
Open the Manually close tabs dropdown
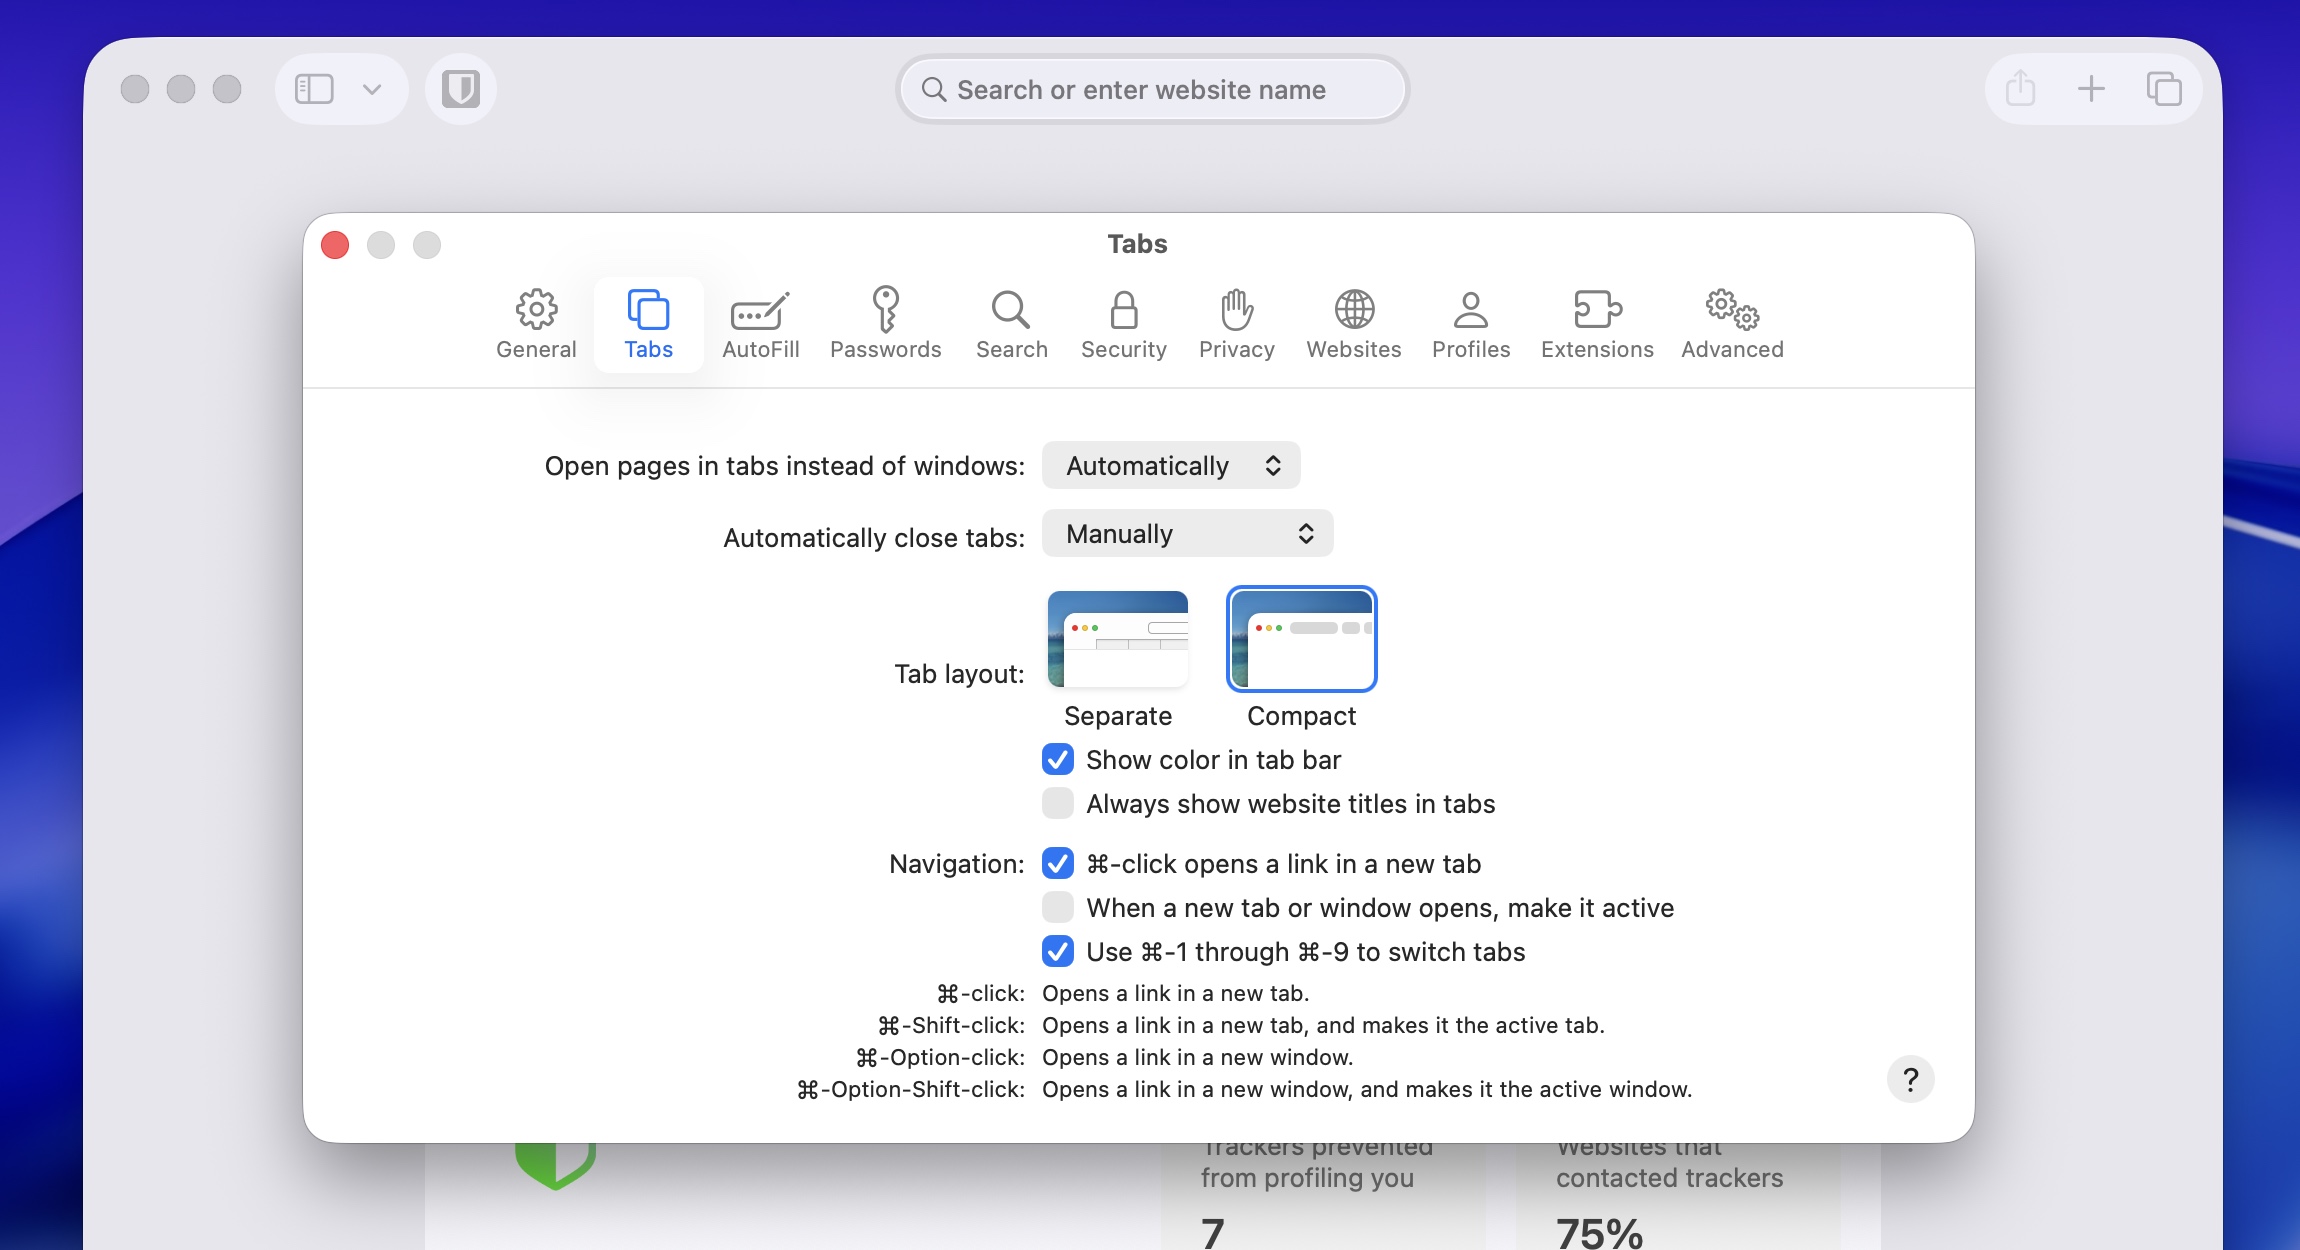tap(1187, 534)
